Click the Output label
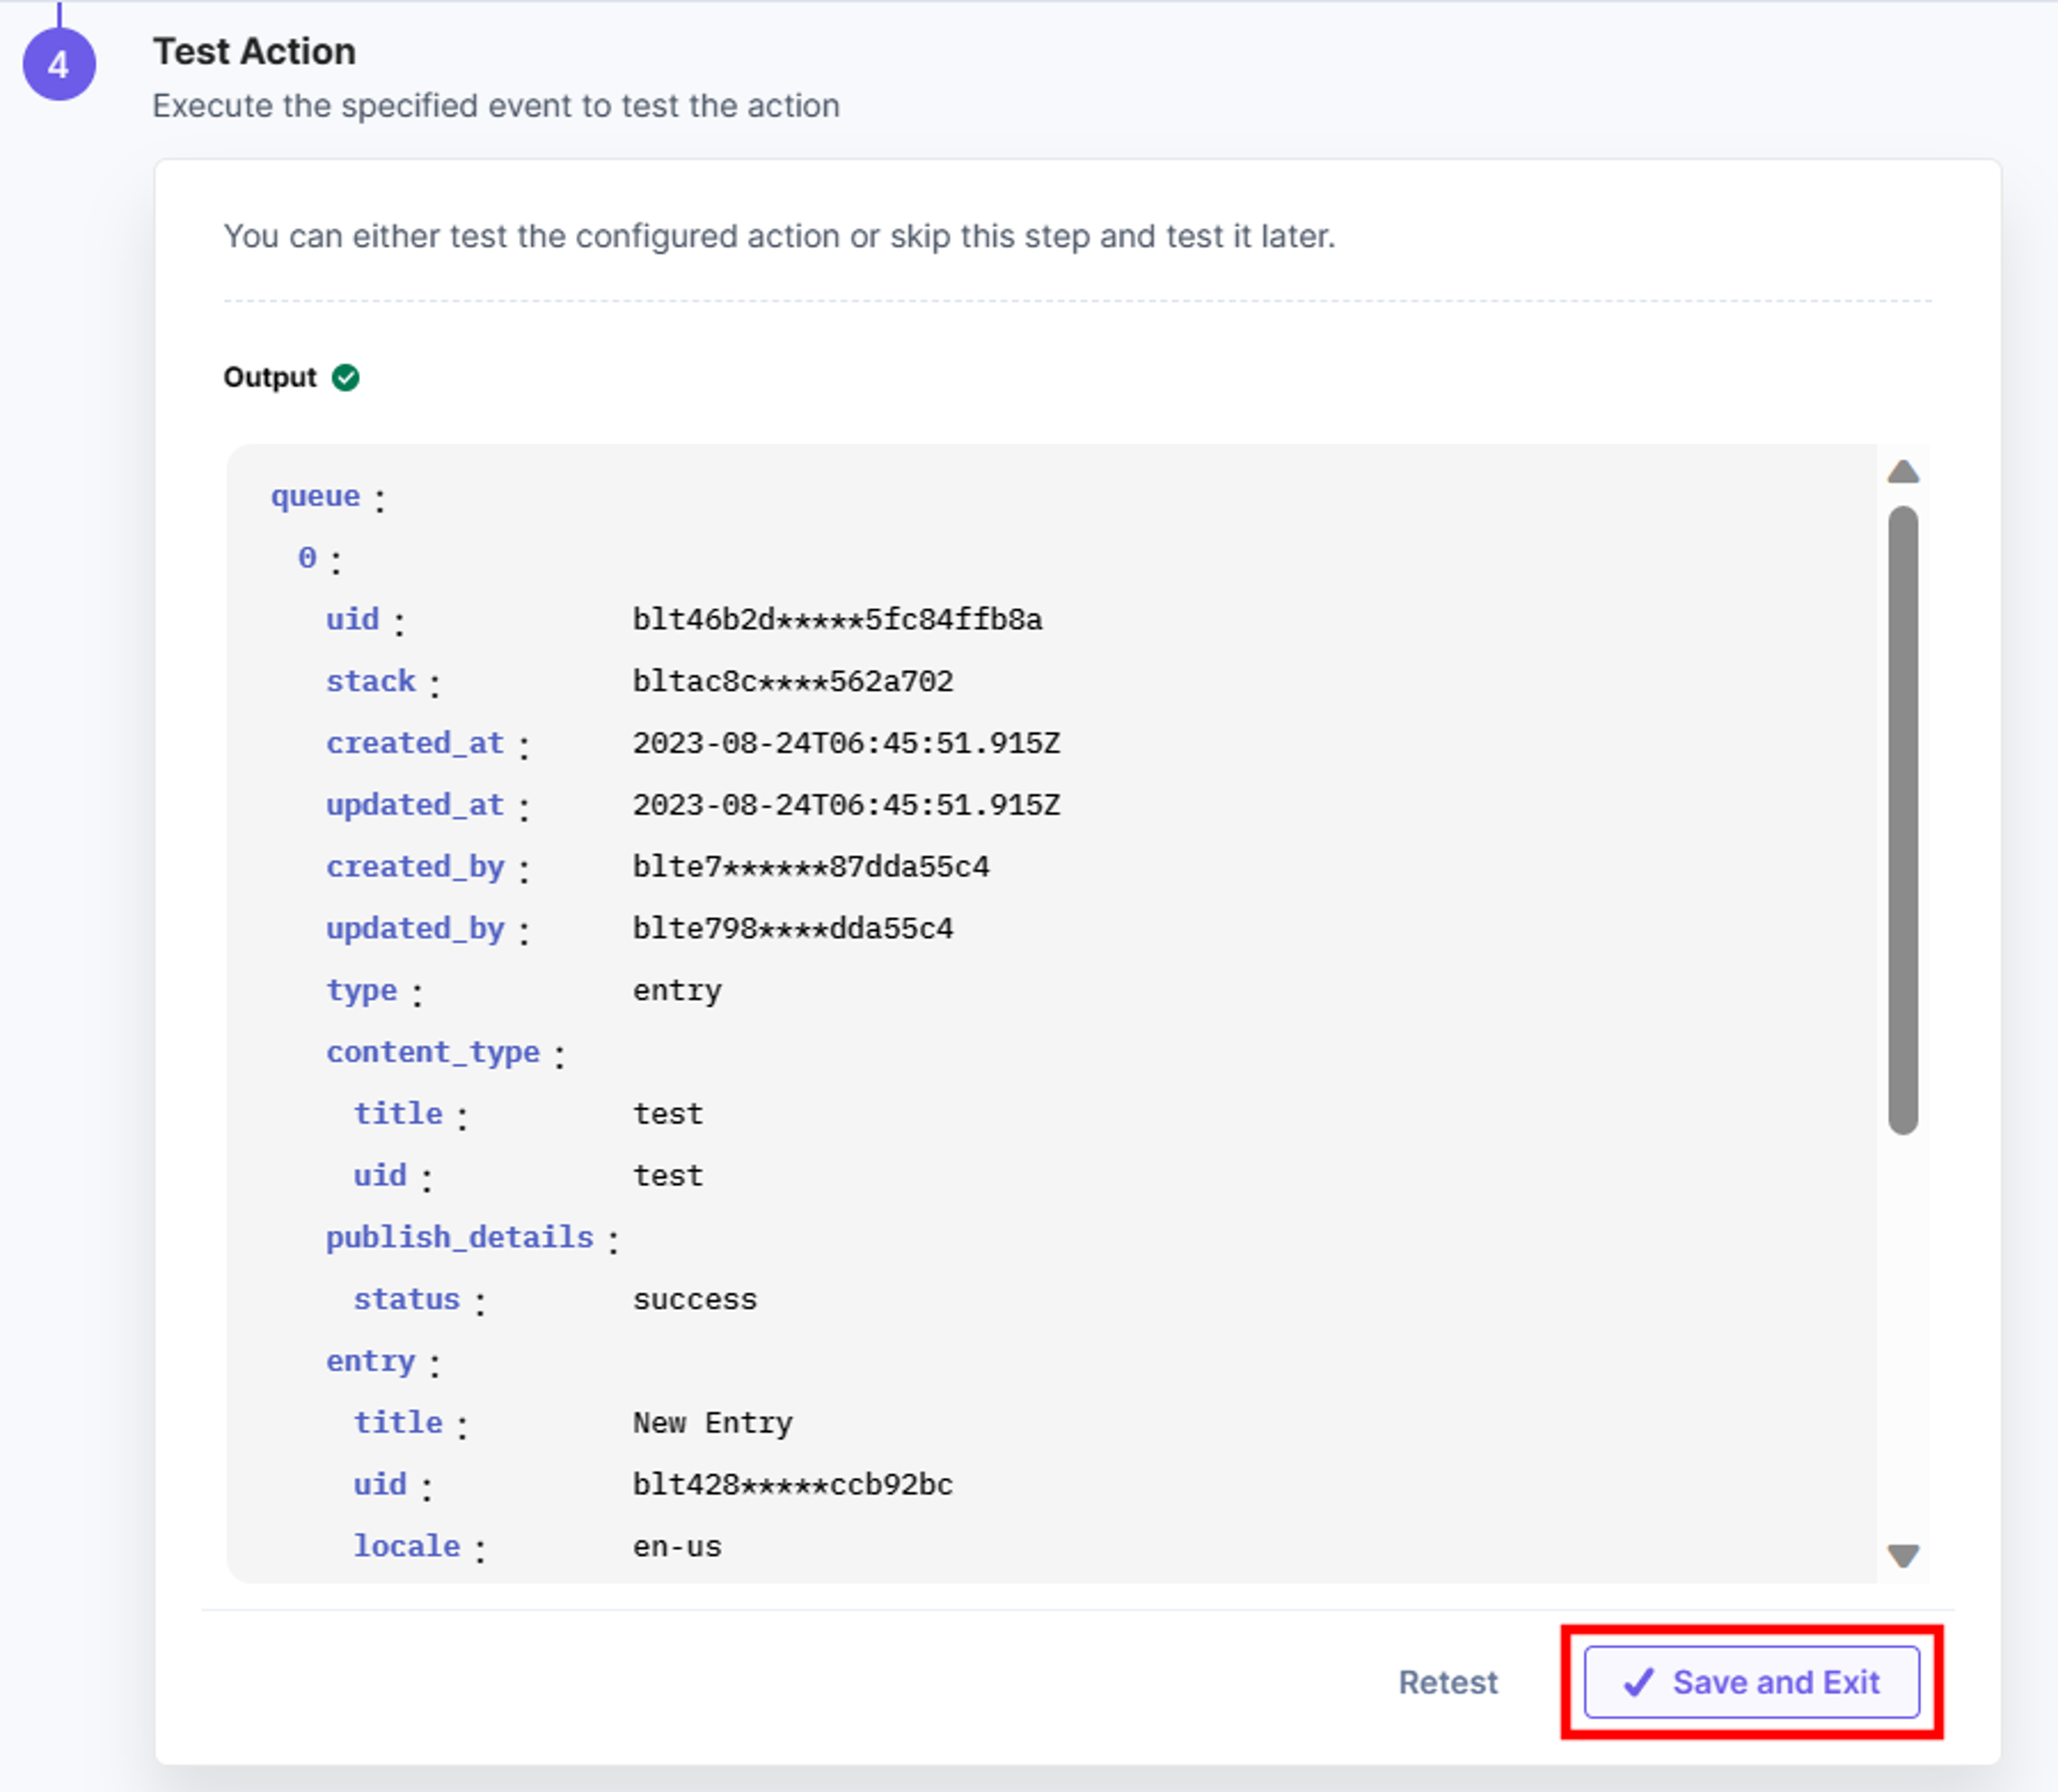2058x1792 pixels. [270, 377]
